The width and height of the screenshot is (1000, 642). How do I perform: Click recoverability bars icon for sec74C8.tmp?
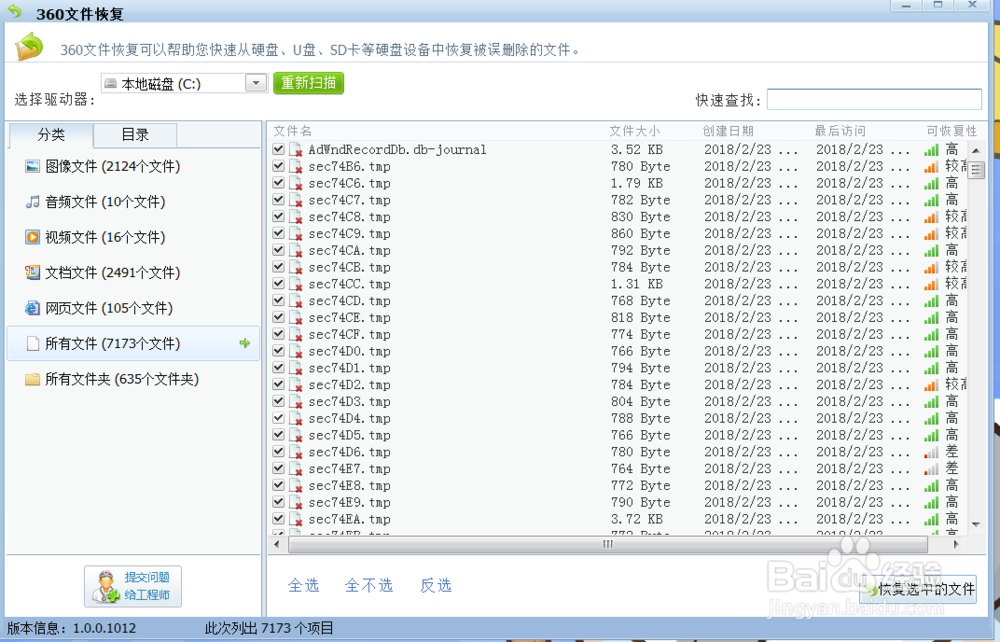coord(932,217)
